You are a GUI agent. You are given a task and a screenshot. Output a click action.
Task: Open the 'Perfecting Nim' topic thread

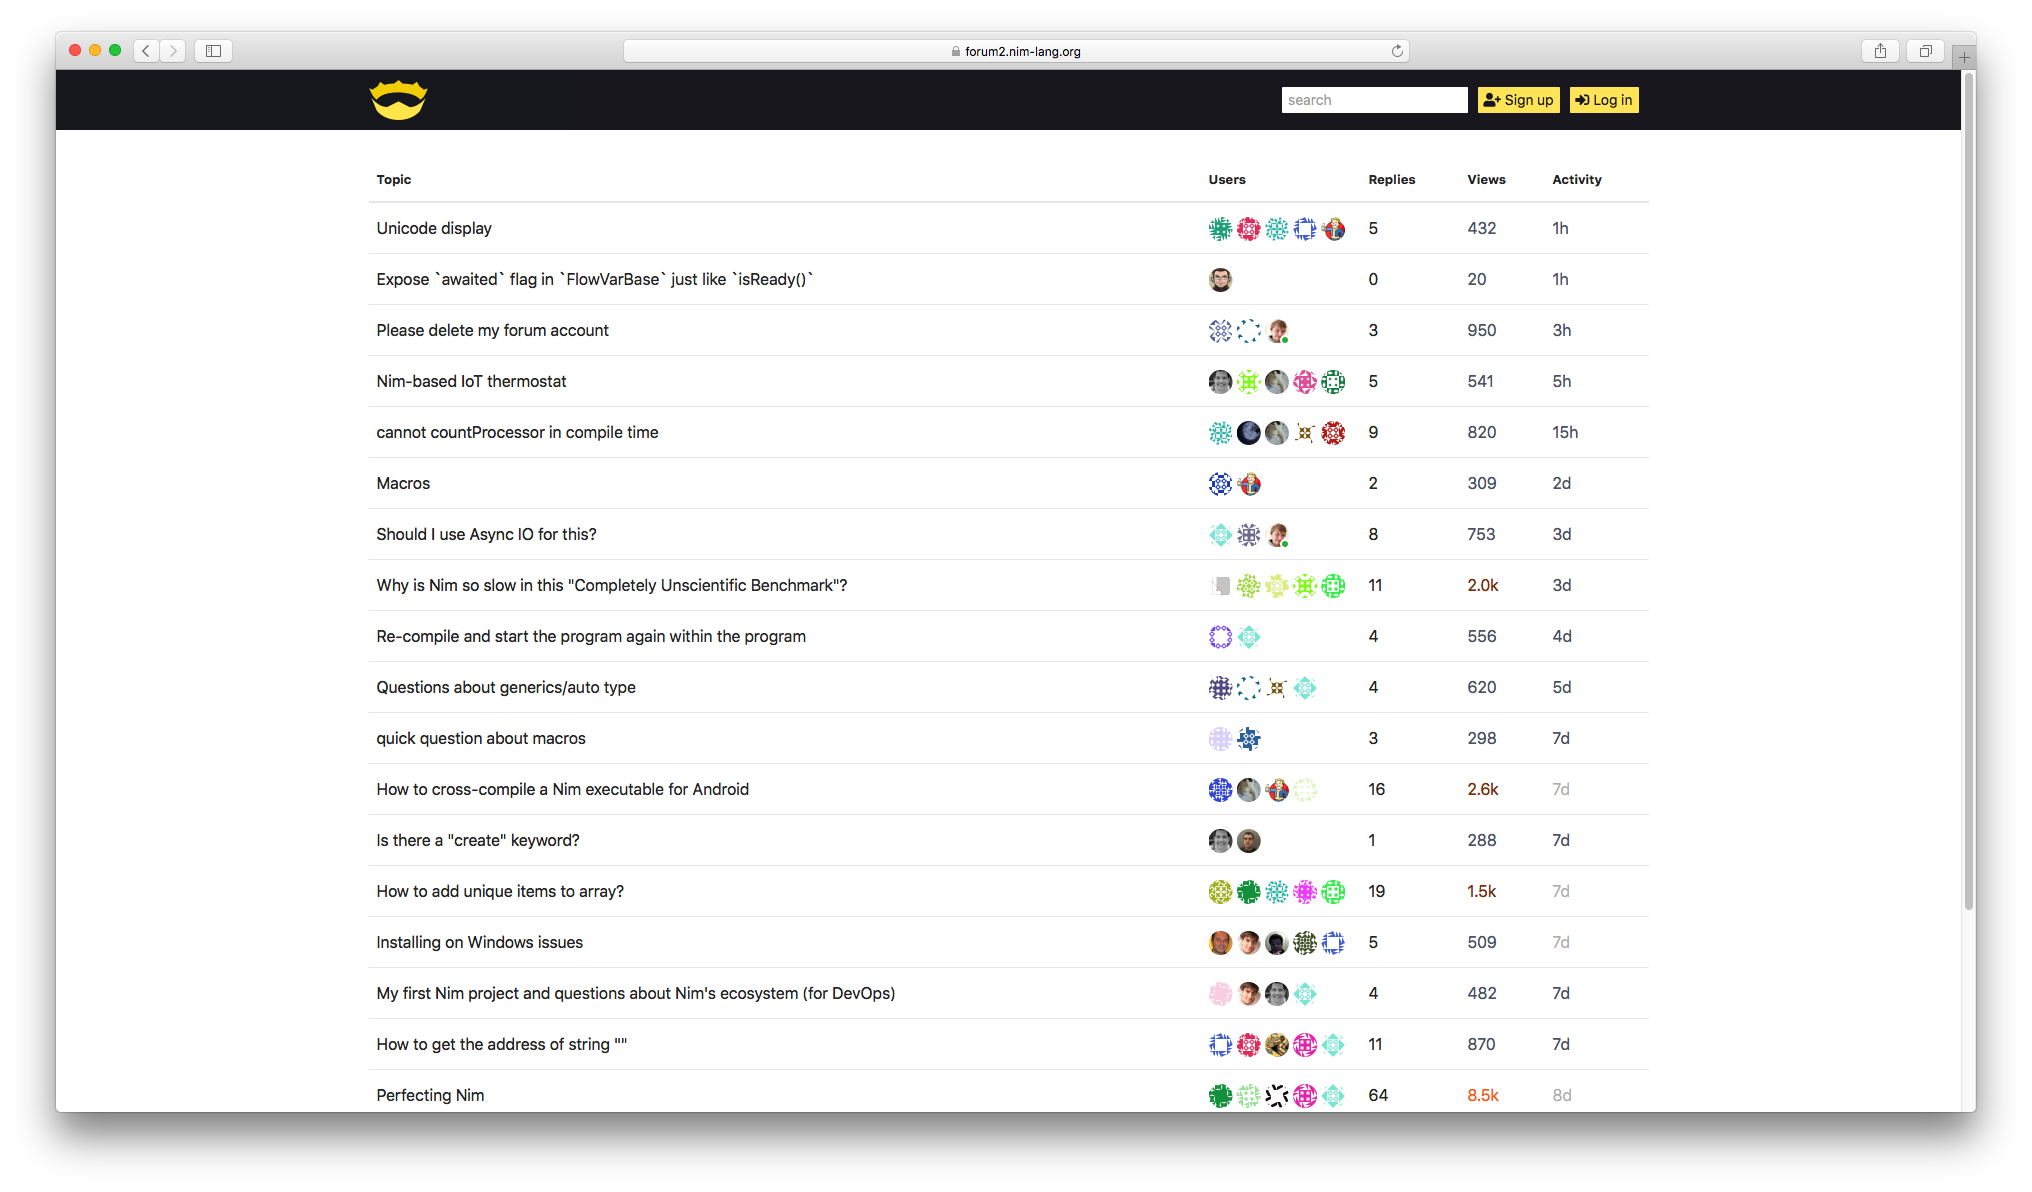[x=430, y=1094]
